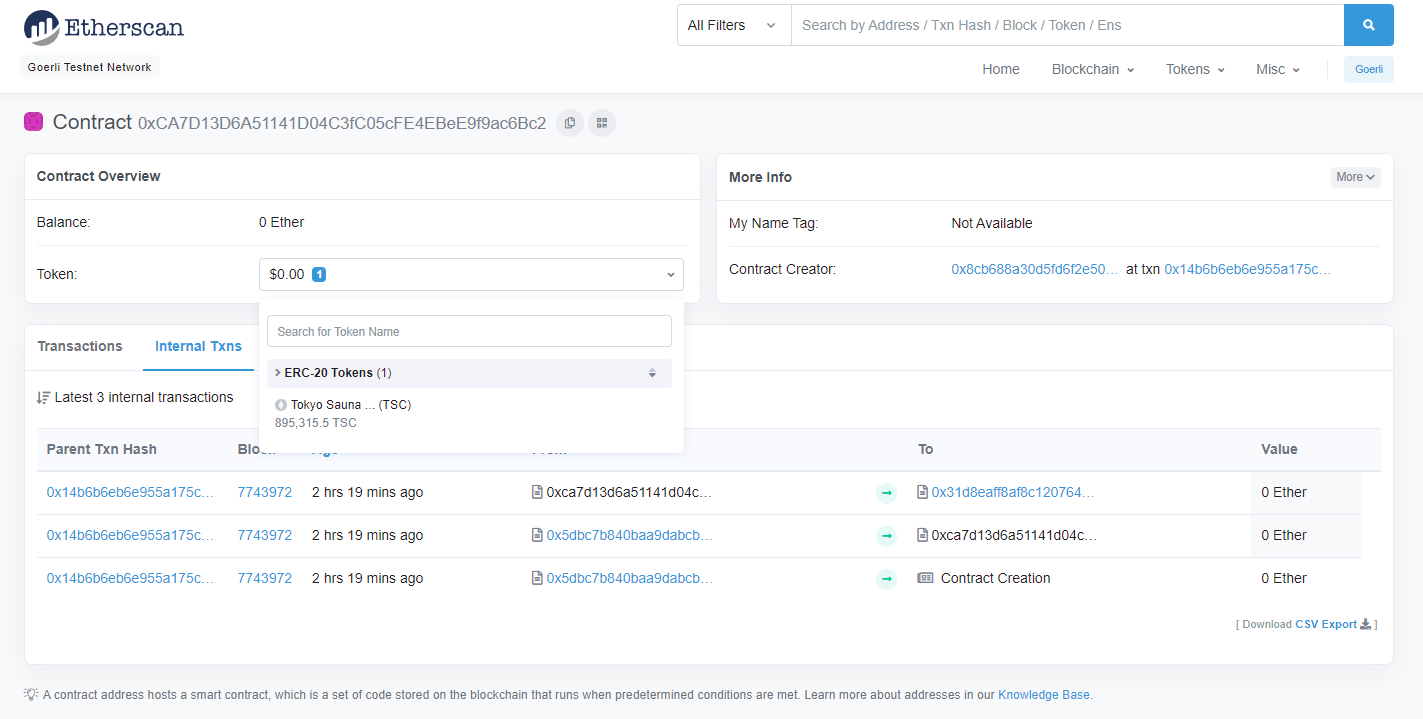The width and height of the screenshot is (1423, 719).
Task: Select the Tokyo Sauna (TSC) token entry
Action: tap(470, 414)
